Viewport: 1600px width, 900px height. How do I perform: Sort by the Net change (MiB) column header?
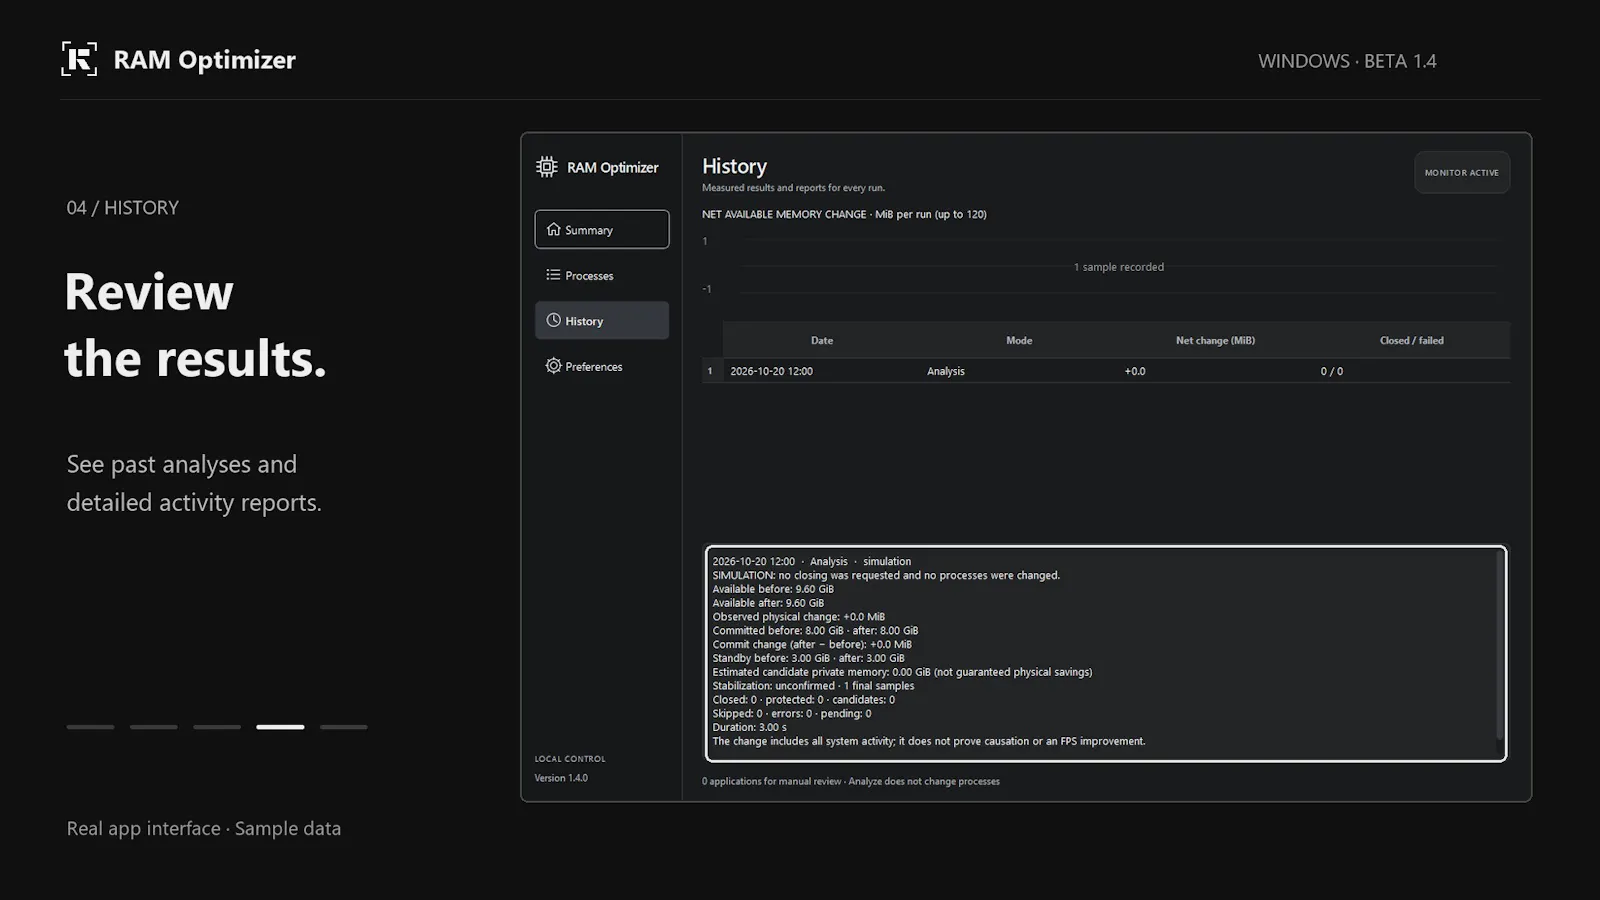[x=1215, y=340]
